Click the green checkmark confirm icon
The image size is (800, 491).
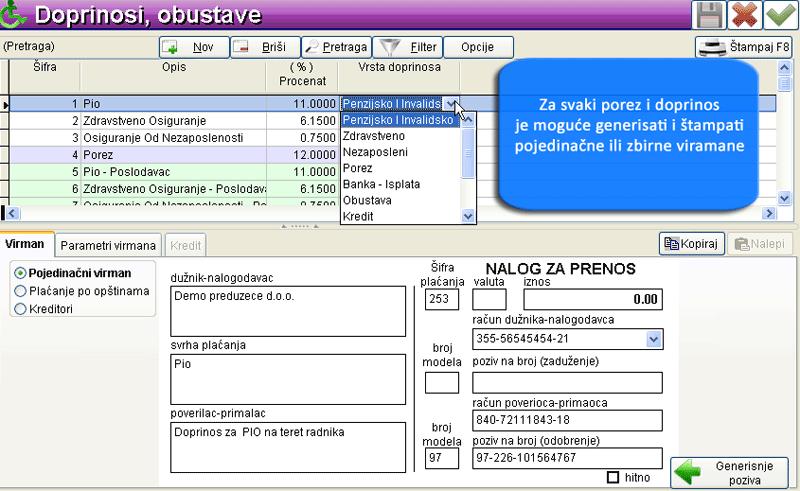tap(779, 16)
